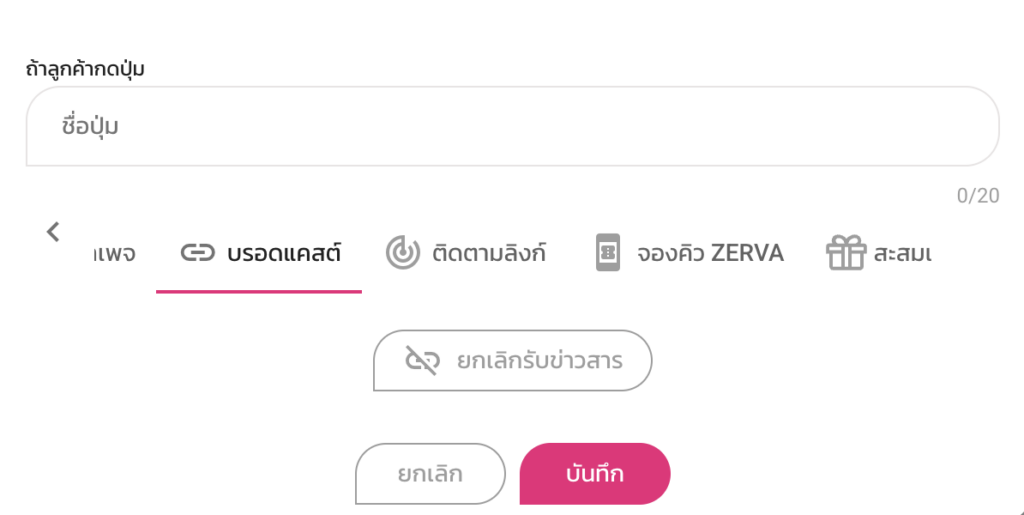The height and width of the screenshot is (515, 1024).
Task: Click the 0/20 character counter
Action: coord(977,195)
